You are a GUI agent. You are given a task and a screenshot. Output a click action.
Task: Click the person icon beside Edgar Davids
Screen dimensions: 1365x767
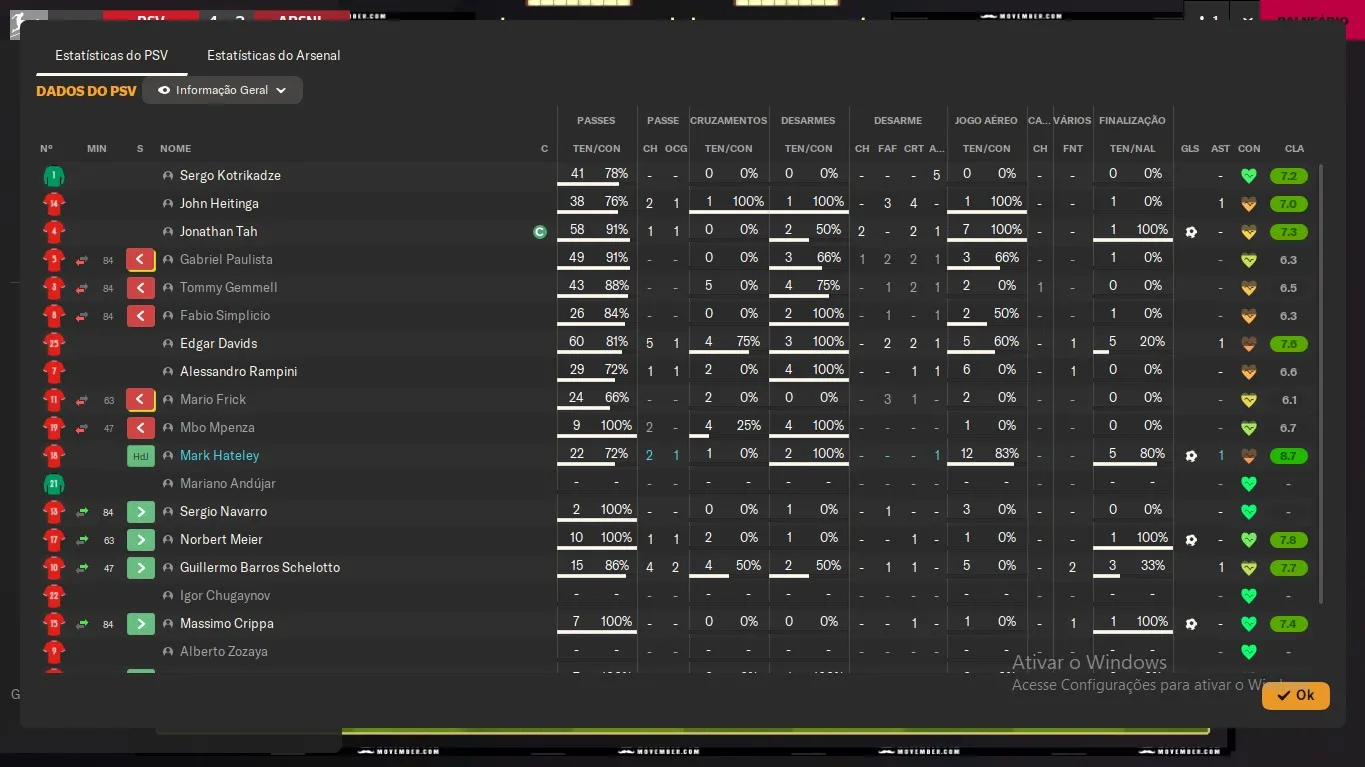[x=168, y=344]
